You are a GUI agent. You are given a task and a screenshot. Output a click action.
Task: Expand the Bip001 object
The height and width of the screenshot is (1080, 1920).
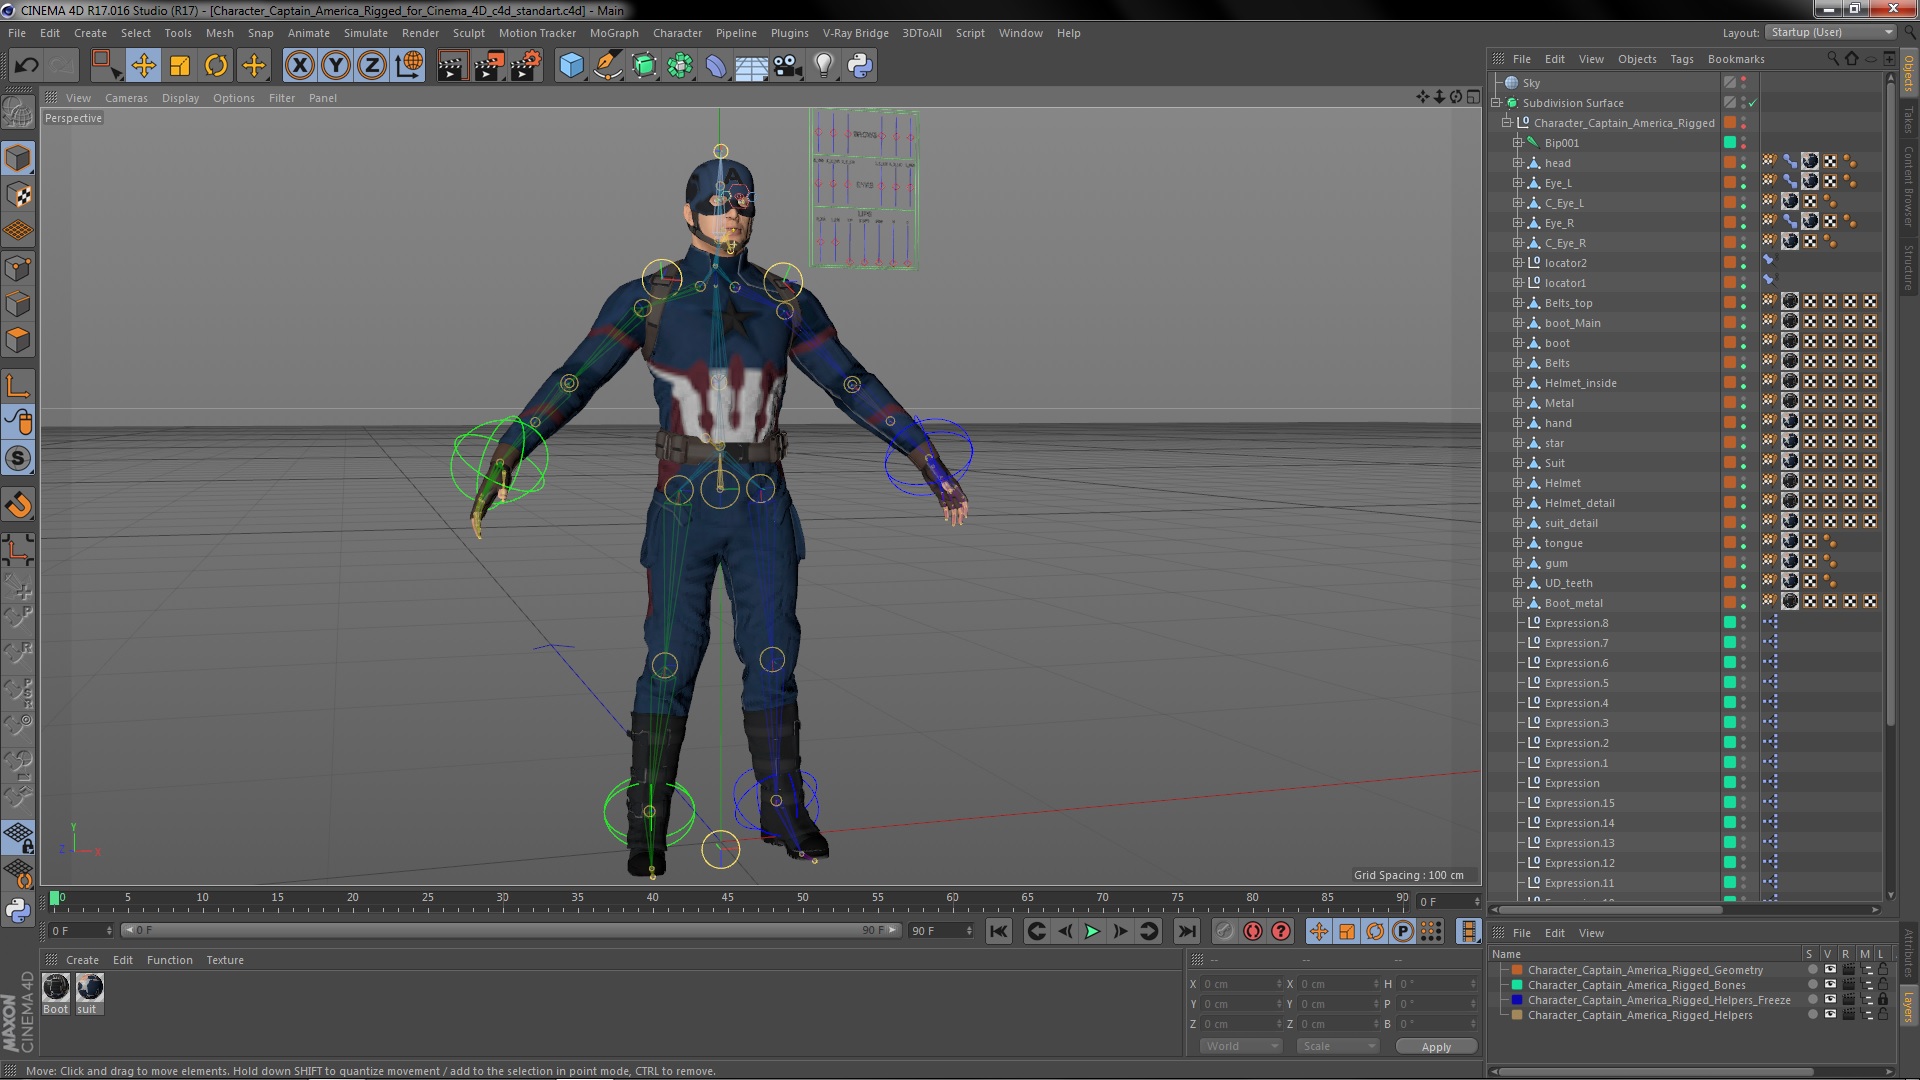pos(1518,143)
